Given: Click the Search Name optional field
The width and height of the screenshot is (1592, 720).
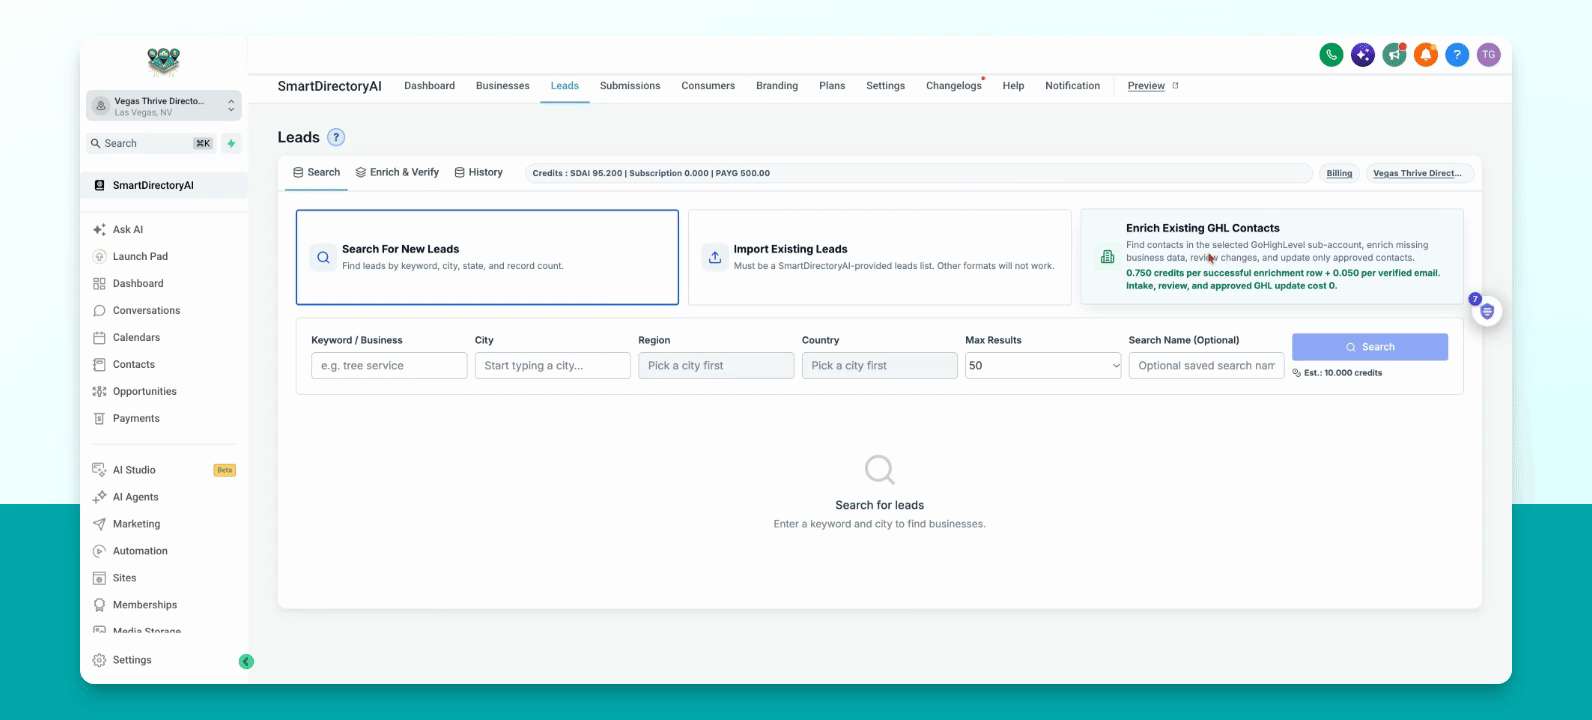Looking at the screenshot, I should [x=1206, y=365].
